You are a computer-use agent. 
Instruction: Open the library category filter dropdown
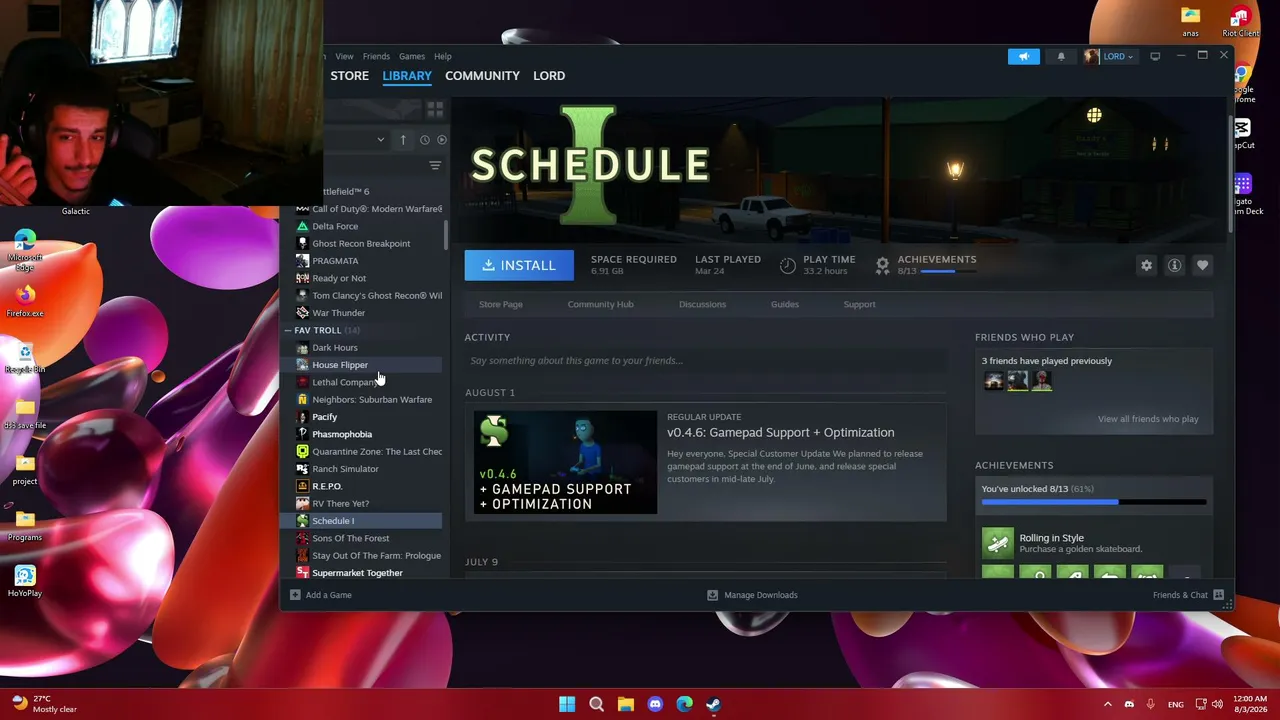tap(380, 140)
